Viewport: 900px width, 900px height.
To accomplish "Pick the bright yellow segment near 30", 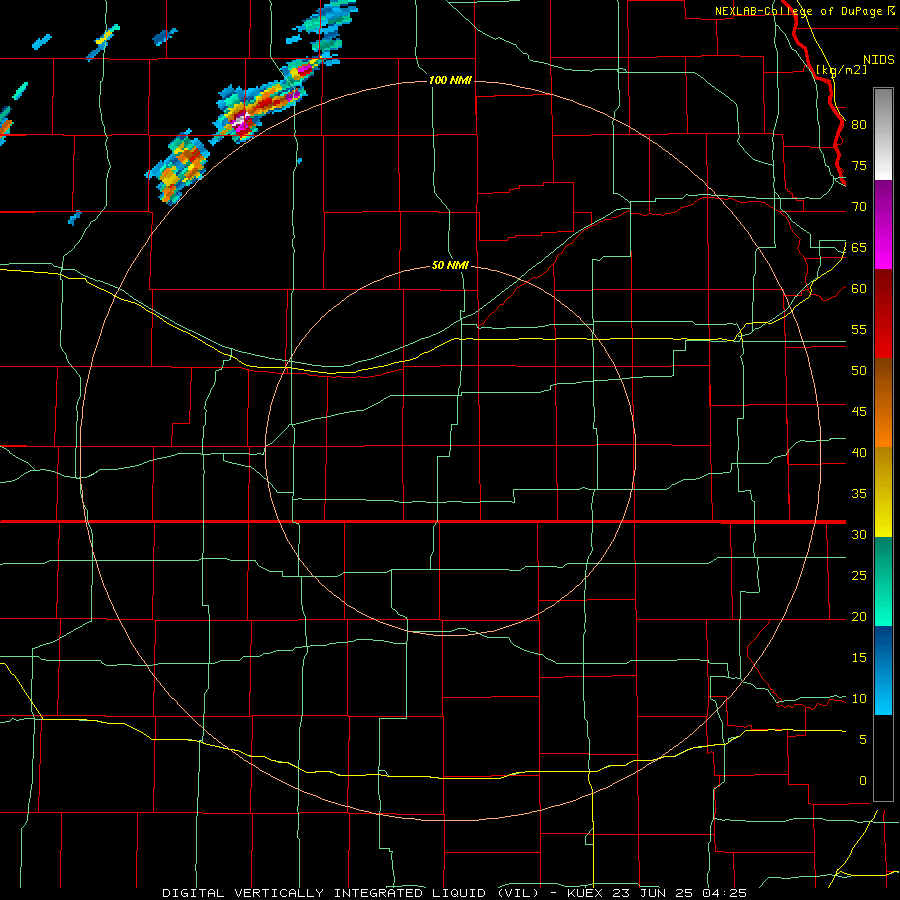I will point(883,520).
